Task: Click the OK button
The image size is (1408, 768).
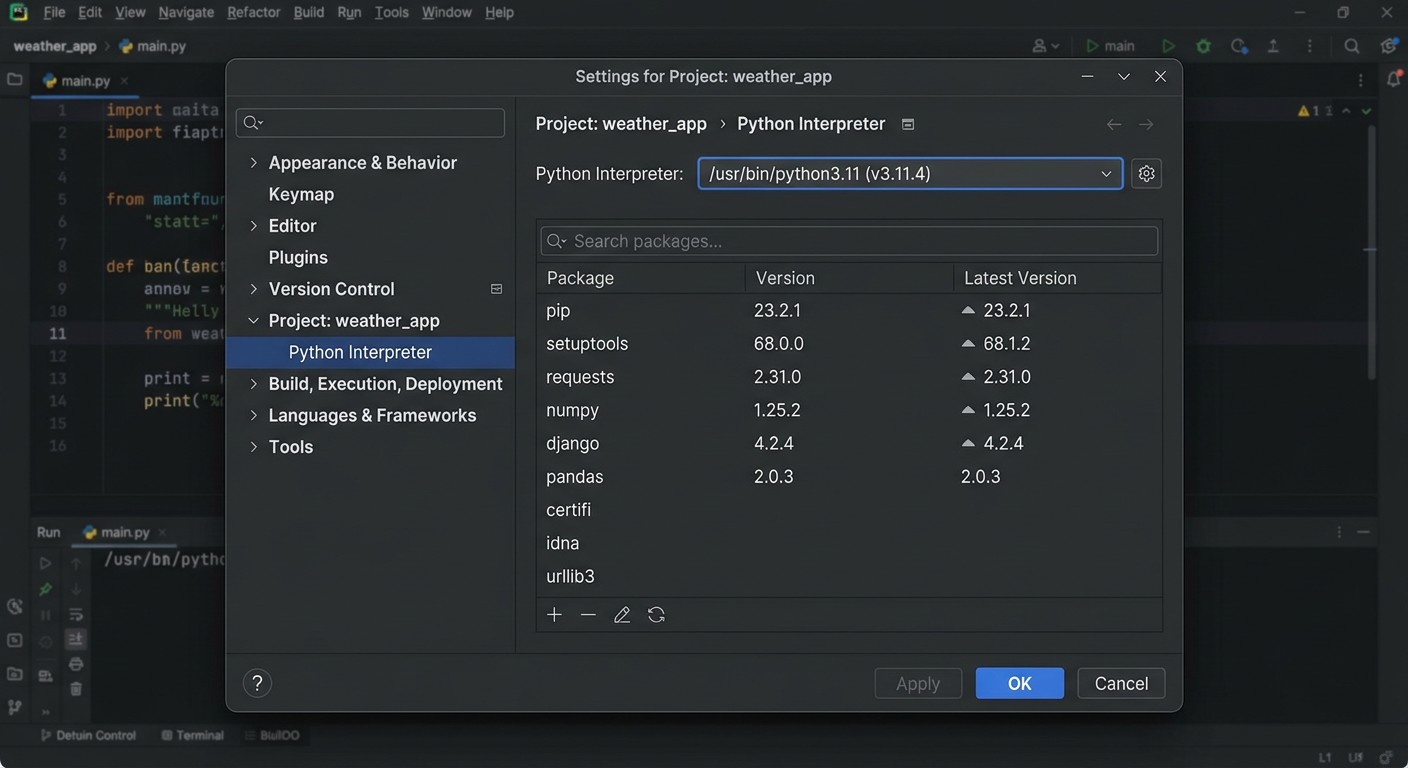Action: (x=1019, y=683)
